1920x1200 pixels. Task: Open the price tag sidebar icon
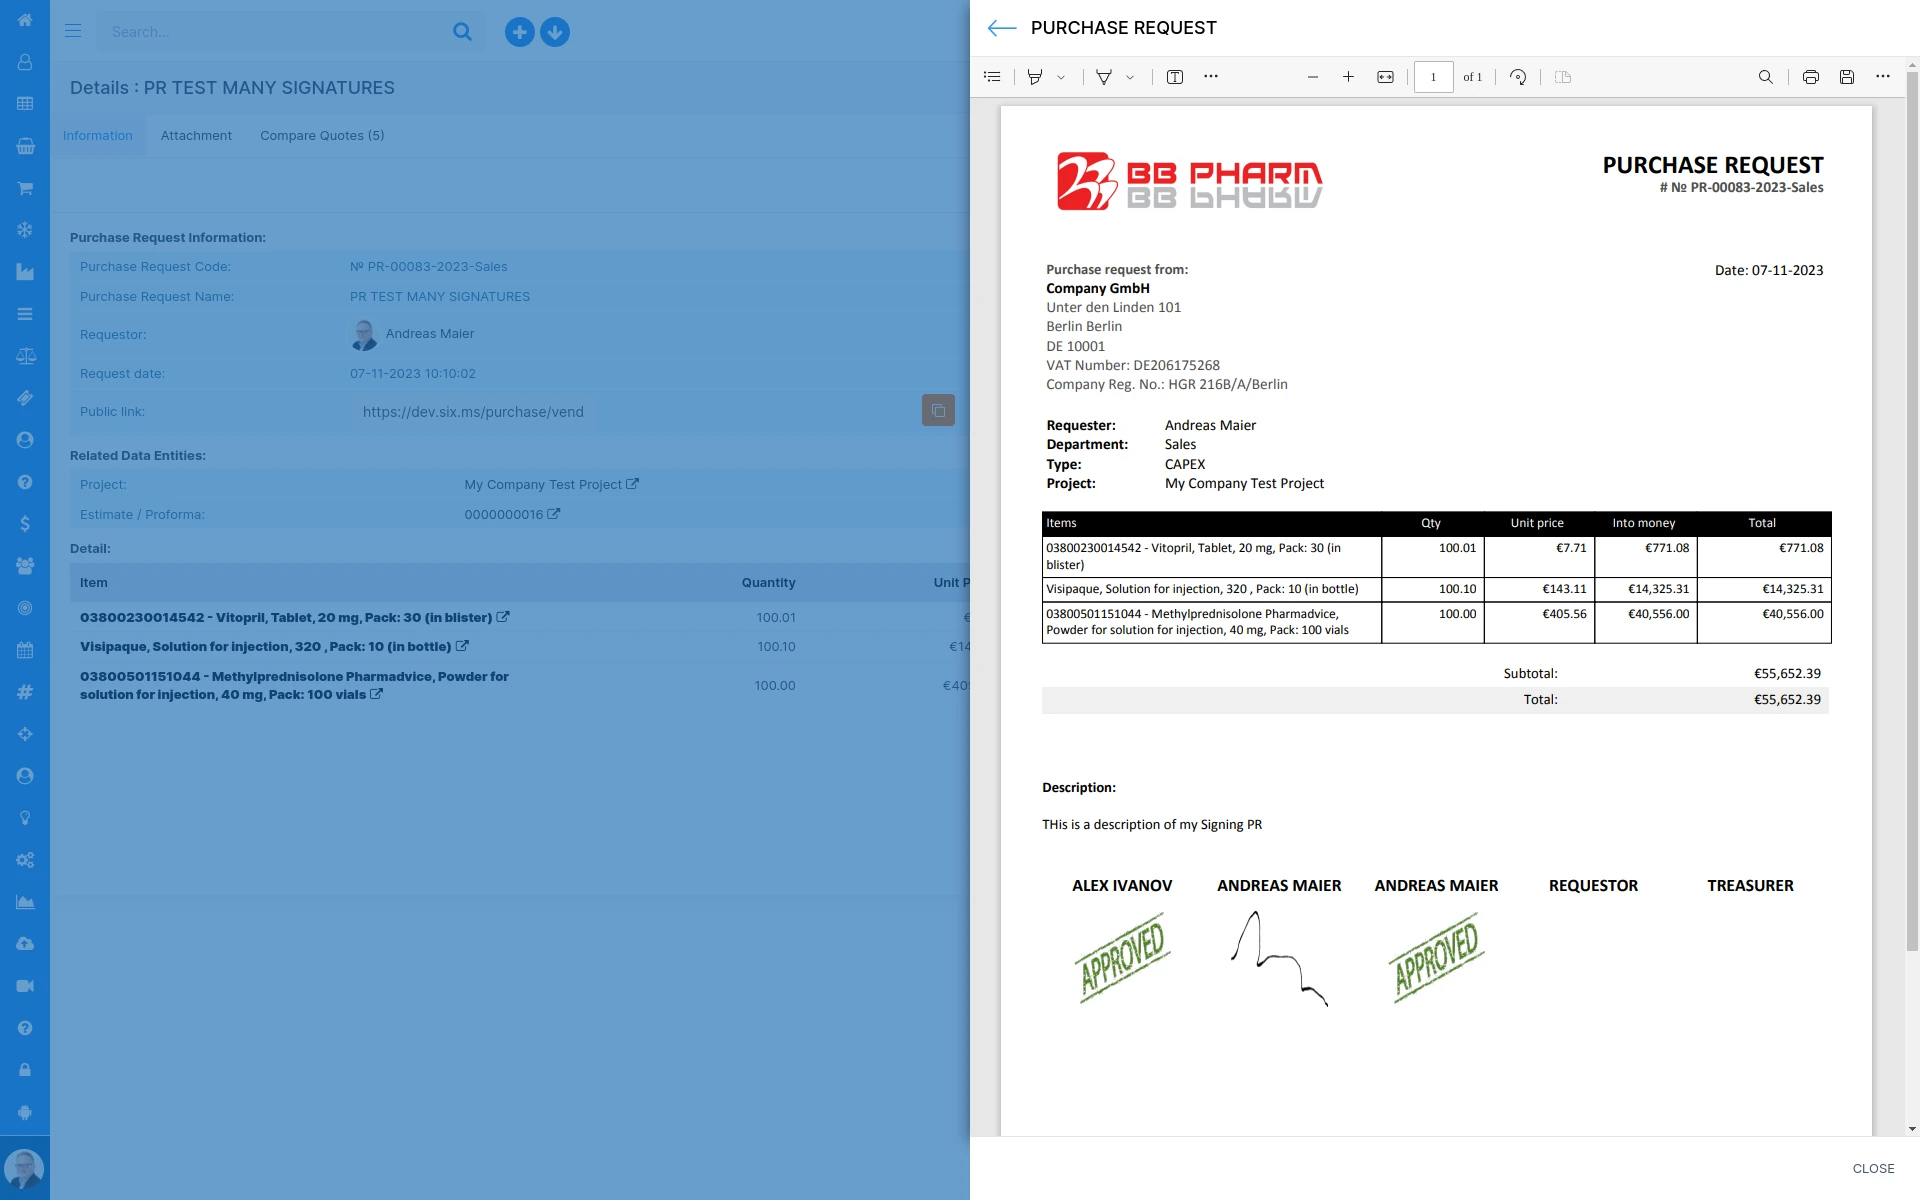(x=25, y=398)
